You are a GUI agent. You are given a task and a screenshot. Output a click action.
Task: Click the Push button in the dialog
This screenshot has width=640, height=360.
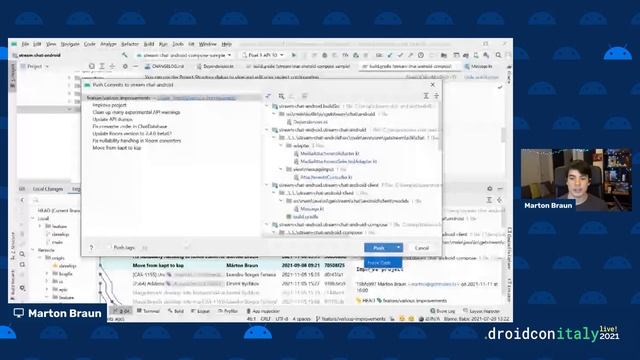pos(379,248)
